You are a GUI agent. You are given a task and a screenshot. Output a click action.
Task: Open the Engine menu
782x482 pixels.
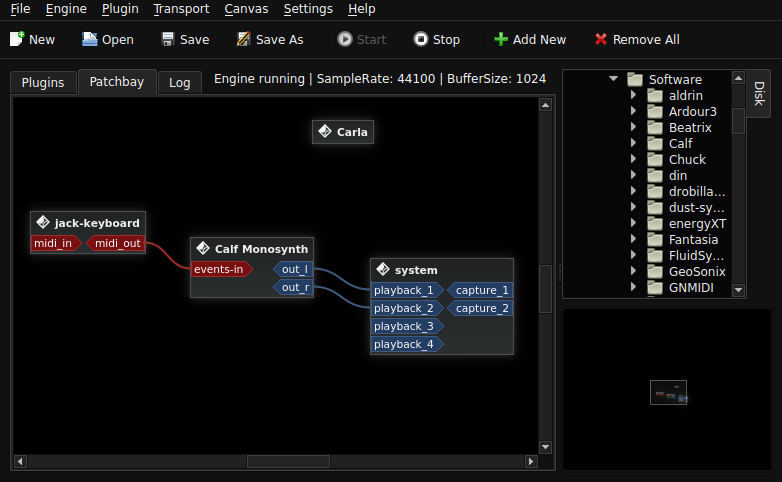click(66, 9)
